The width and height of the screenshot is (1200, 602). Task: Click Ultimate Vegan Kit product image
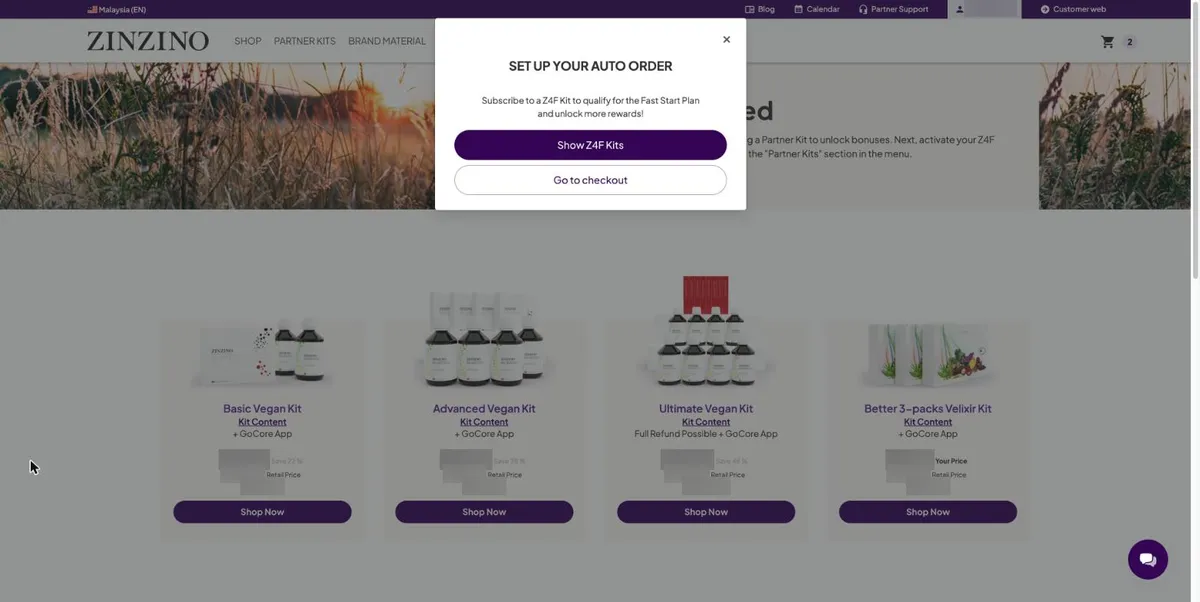(706, 332)
